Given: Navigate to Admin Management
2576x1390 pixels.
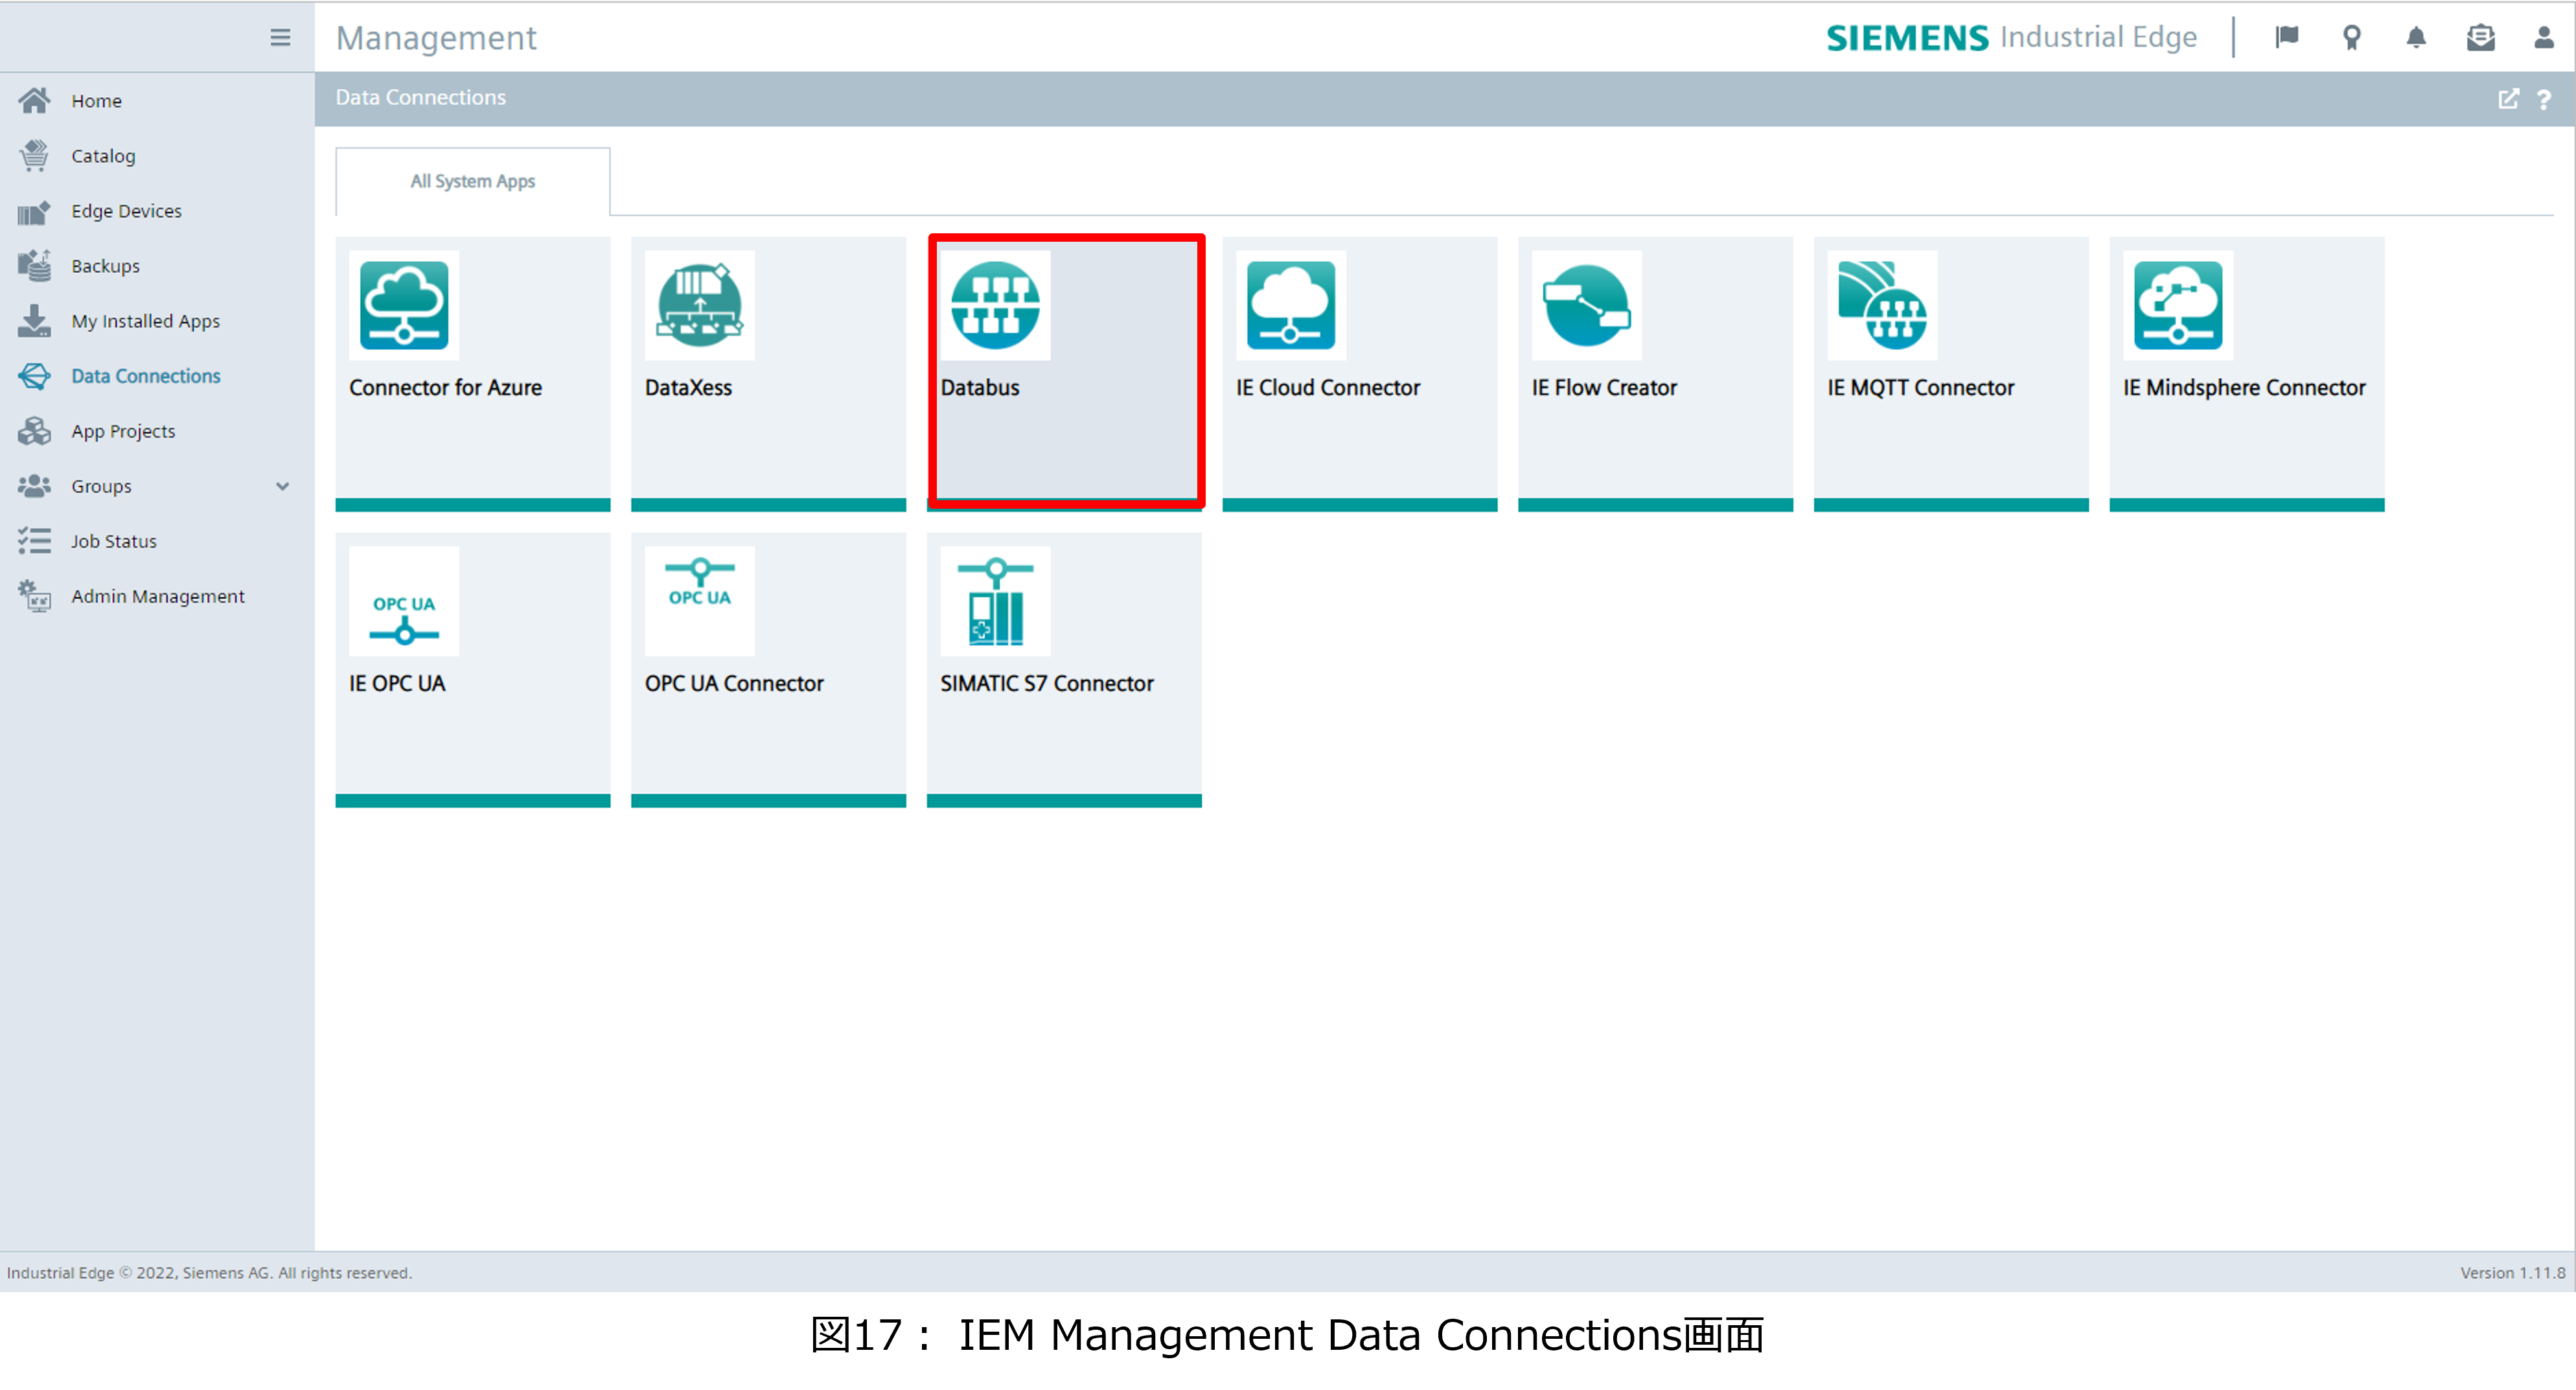Looking at the screenshot, I should [157, 596].
